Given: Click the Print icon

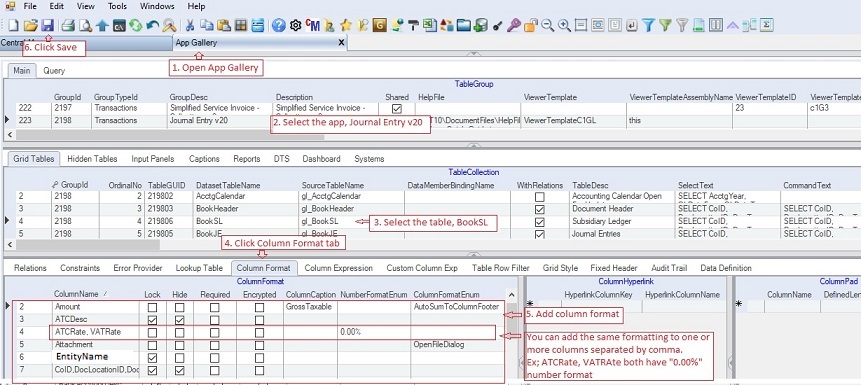Looking at the screenshot, I should tap(68, 25).
